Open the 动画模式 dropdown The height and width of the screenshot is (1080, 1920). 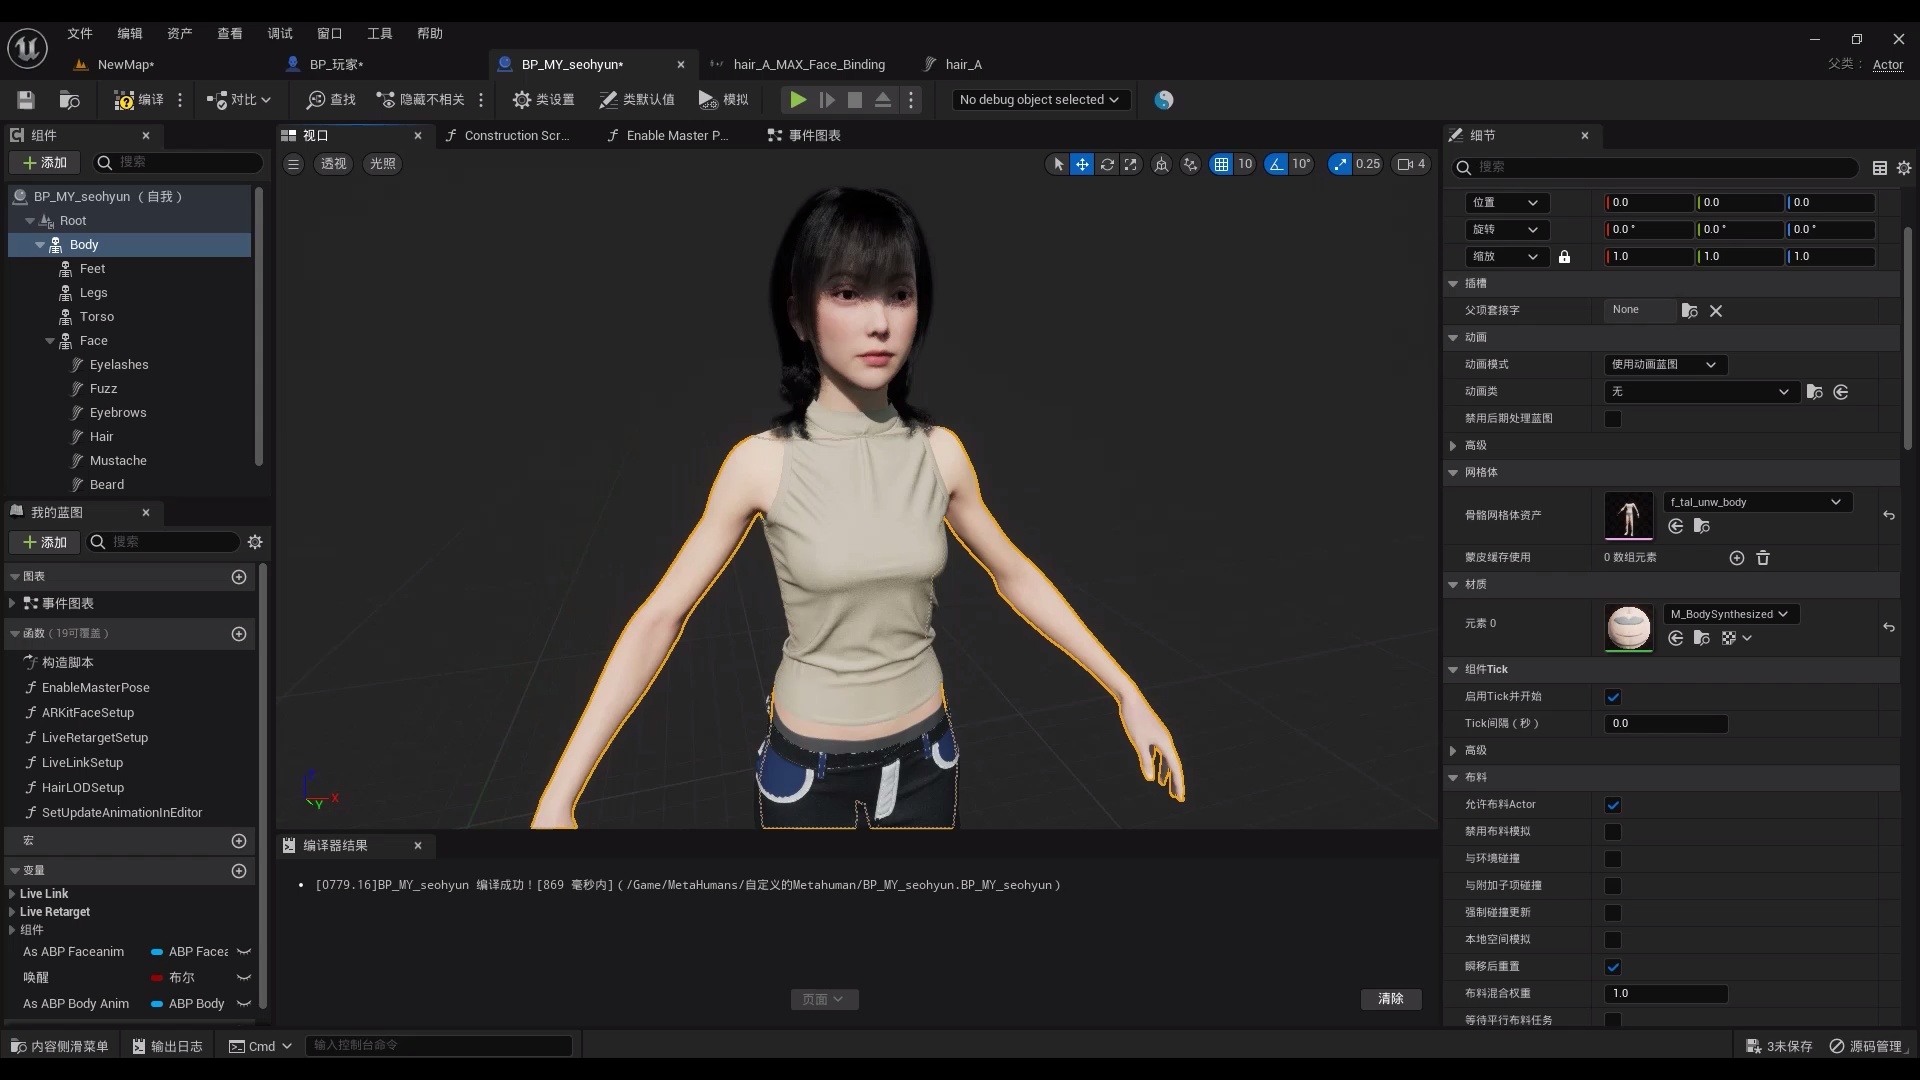(x=1665, y=365)
